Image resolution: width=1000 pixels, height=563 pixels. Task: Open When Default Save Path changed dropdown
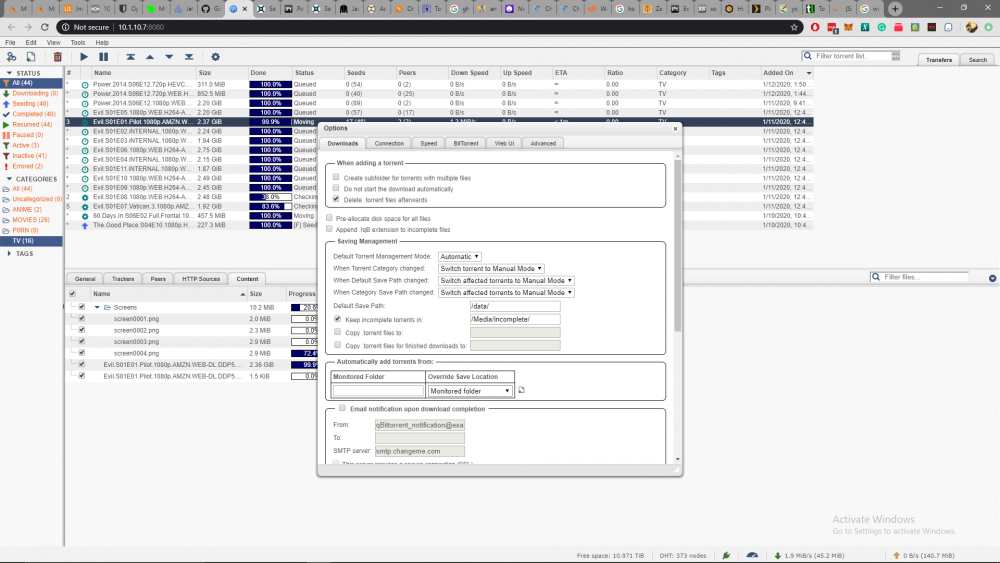506,281
